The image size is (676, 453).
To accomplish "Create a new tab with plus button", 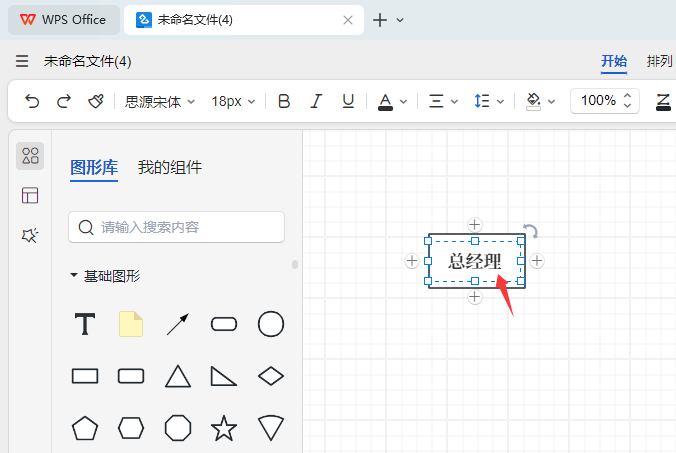I will point(380,20).
